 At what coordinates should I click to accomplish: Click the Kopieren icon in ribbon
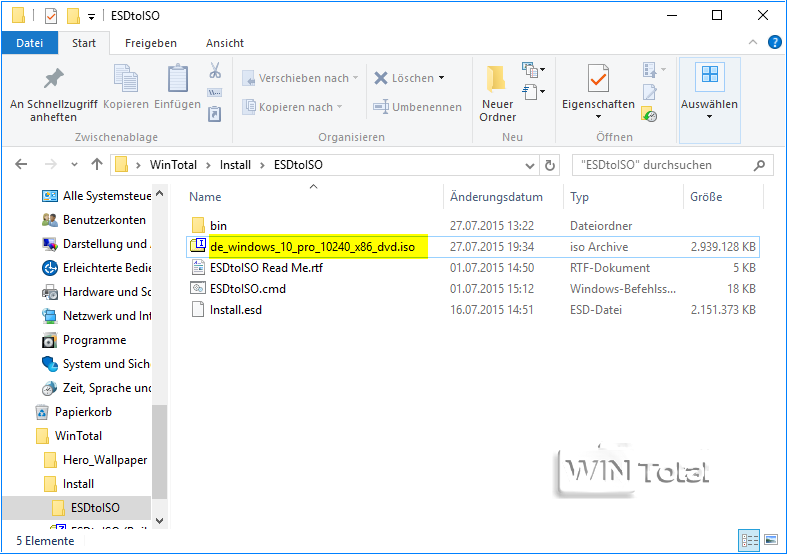[126, 78]
